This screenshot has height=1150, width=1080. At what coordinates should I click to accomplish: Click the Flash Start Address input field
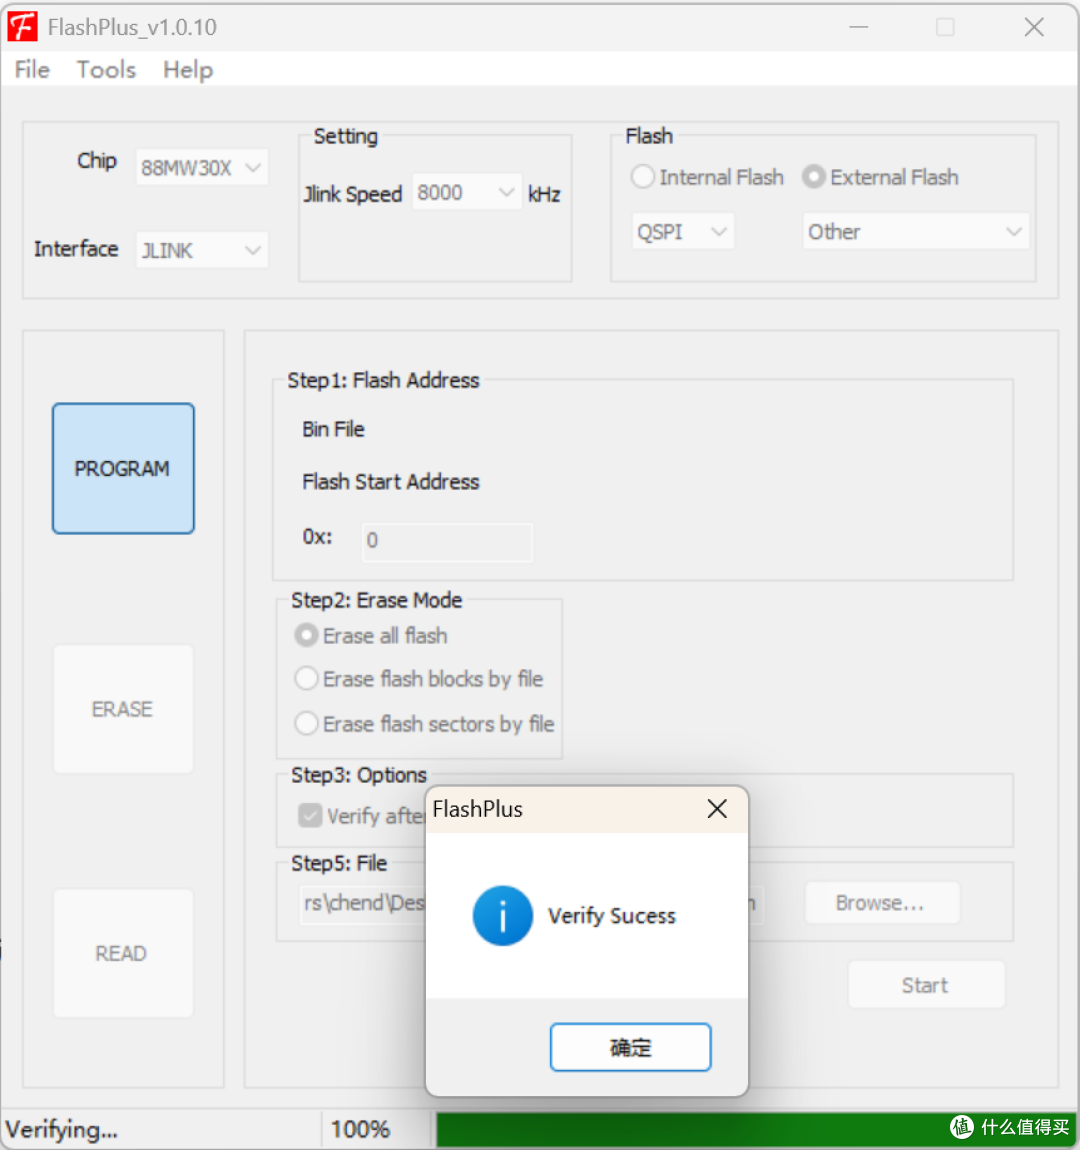pos(447,541)
